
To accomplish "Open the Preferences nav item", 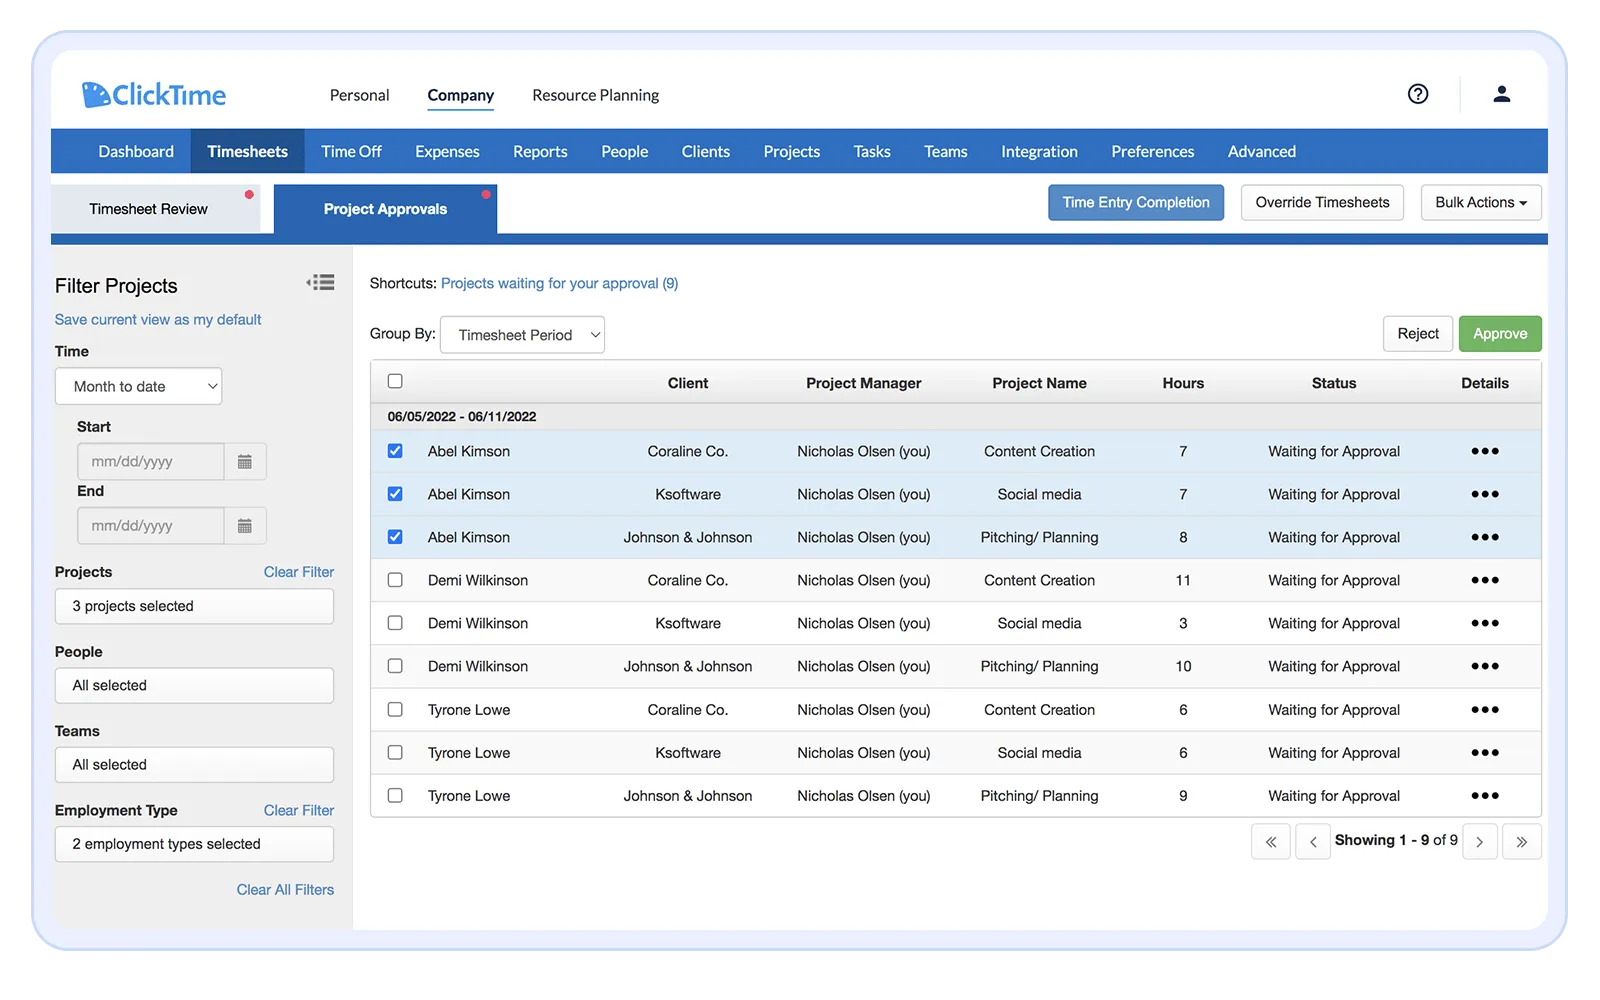I will coord(1152,152).
